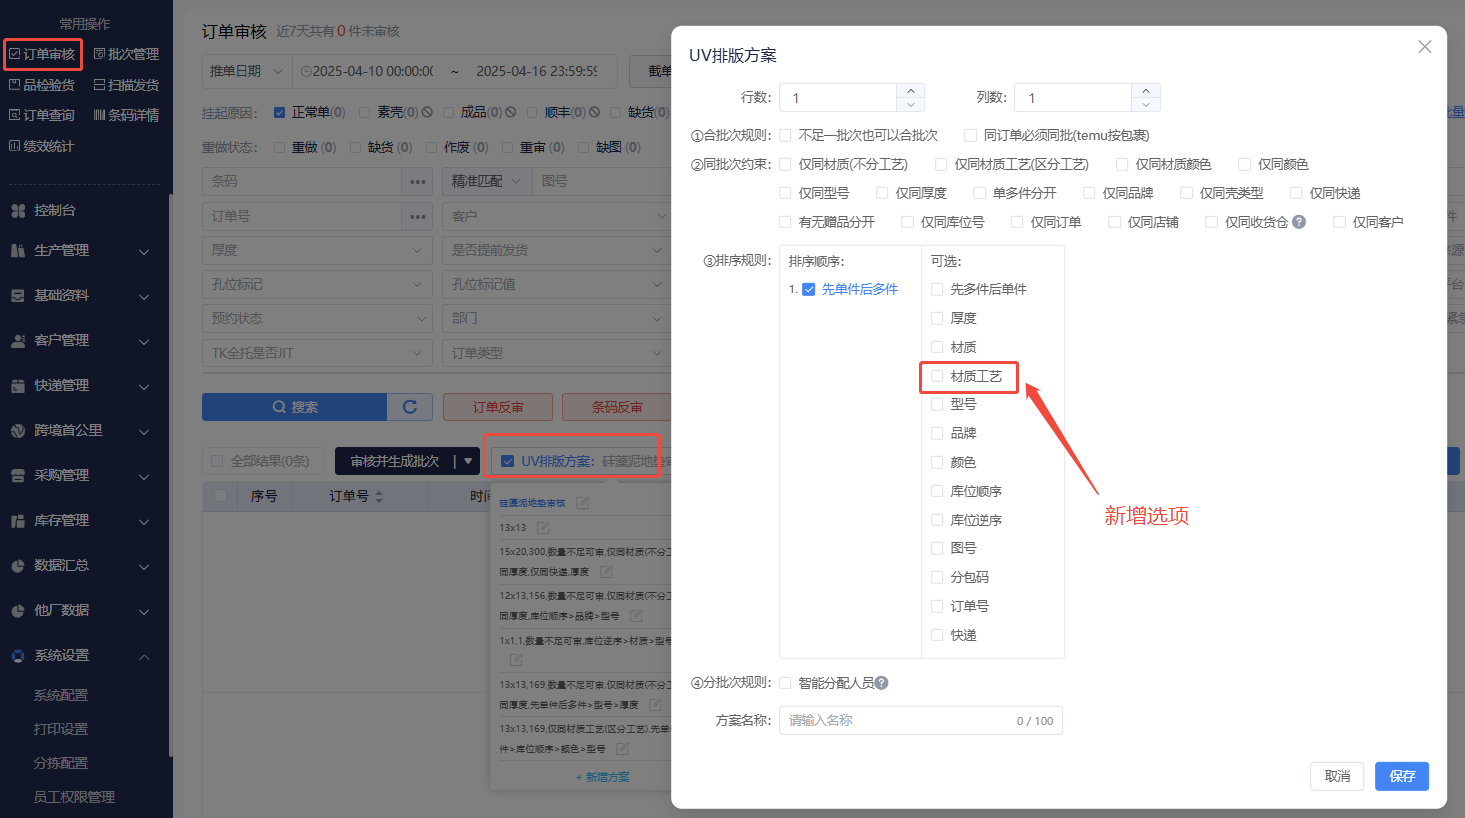Click the refresh icon next to 搜索

click(410, 407)
